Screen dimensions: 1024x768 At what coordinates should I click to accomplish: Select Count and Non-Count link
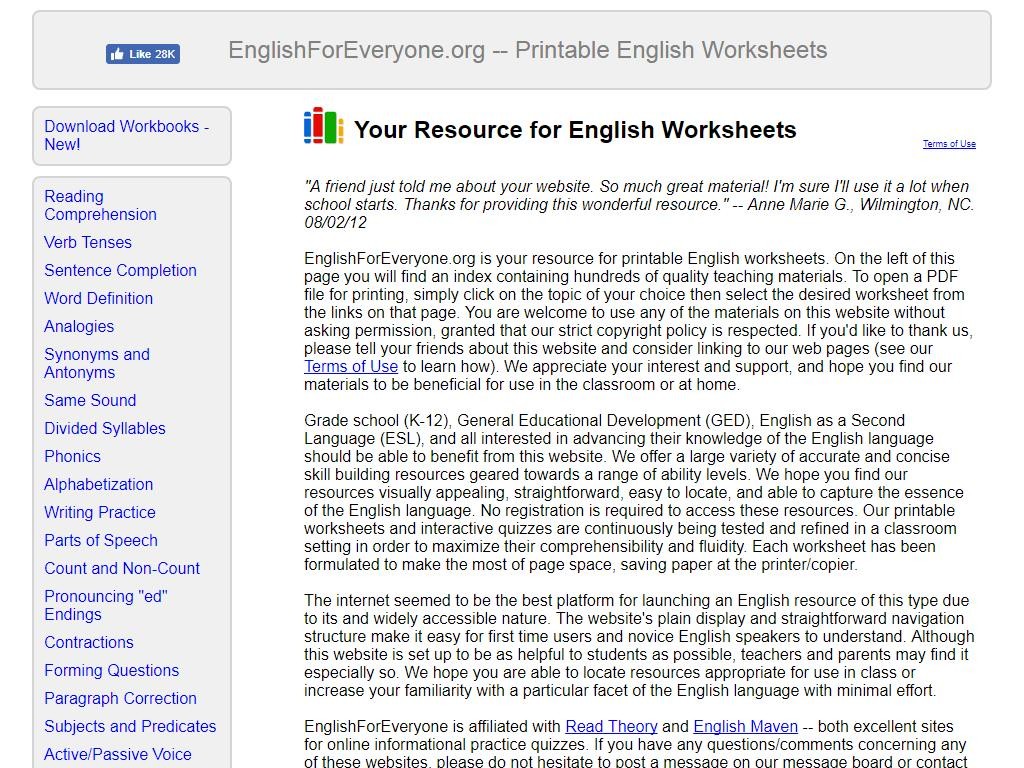122,569
